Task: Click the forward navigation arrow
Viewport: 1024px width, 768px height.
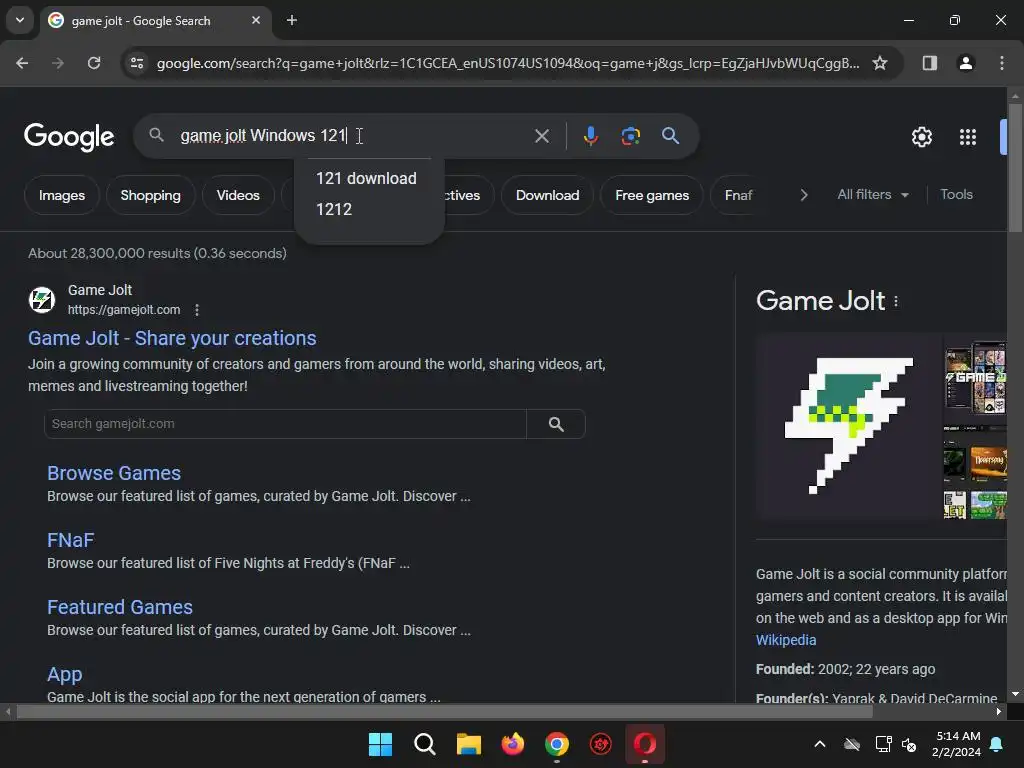Action: pos(58,63)
